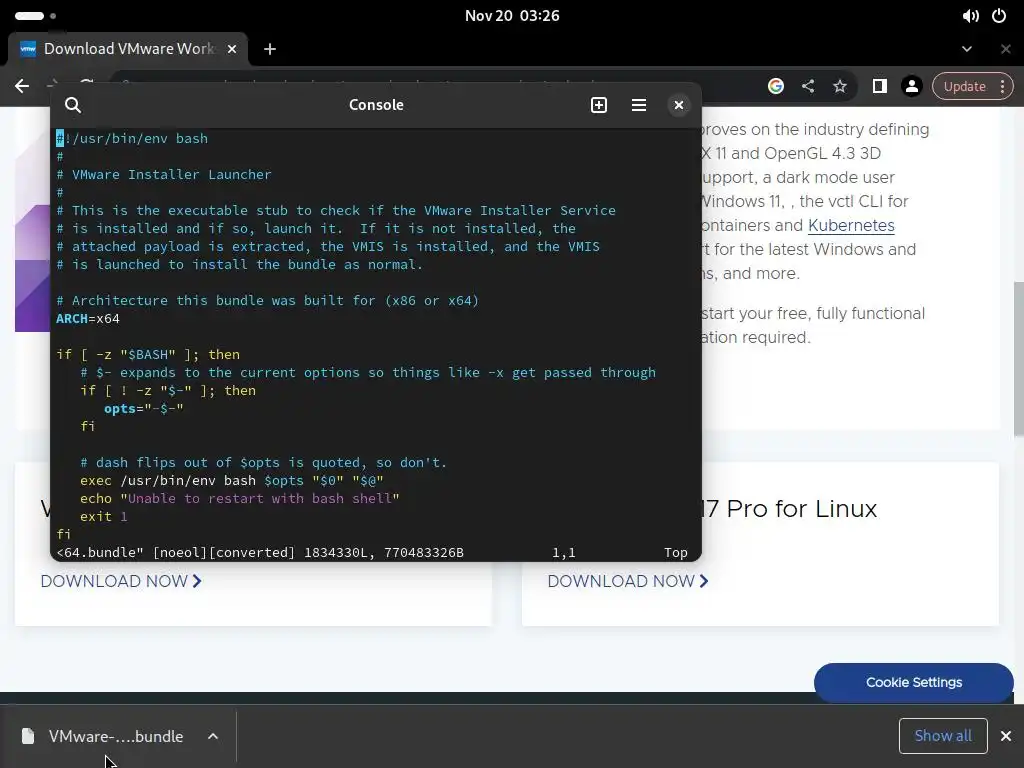The height and width of the screenshot is (768, 1024).
Task: Open the system power menu
Action: point(999,16)
